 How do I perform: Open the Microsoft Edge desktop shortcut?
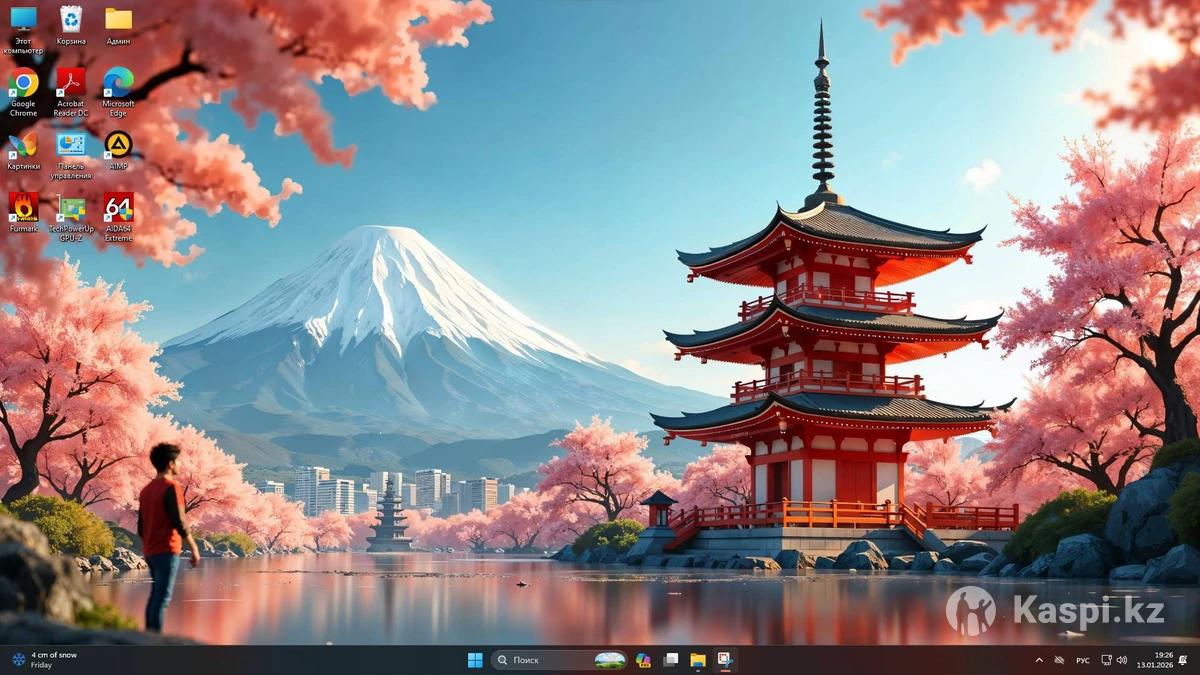[x=118, y=84]
